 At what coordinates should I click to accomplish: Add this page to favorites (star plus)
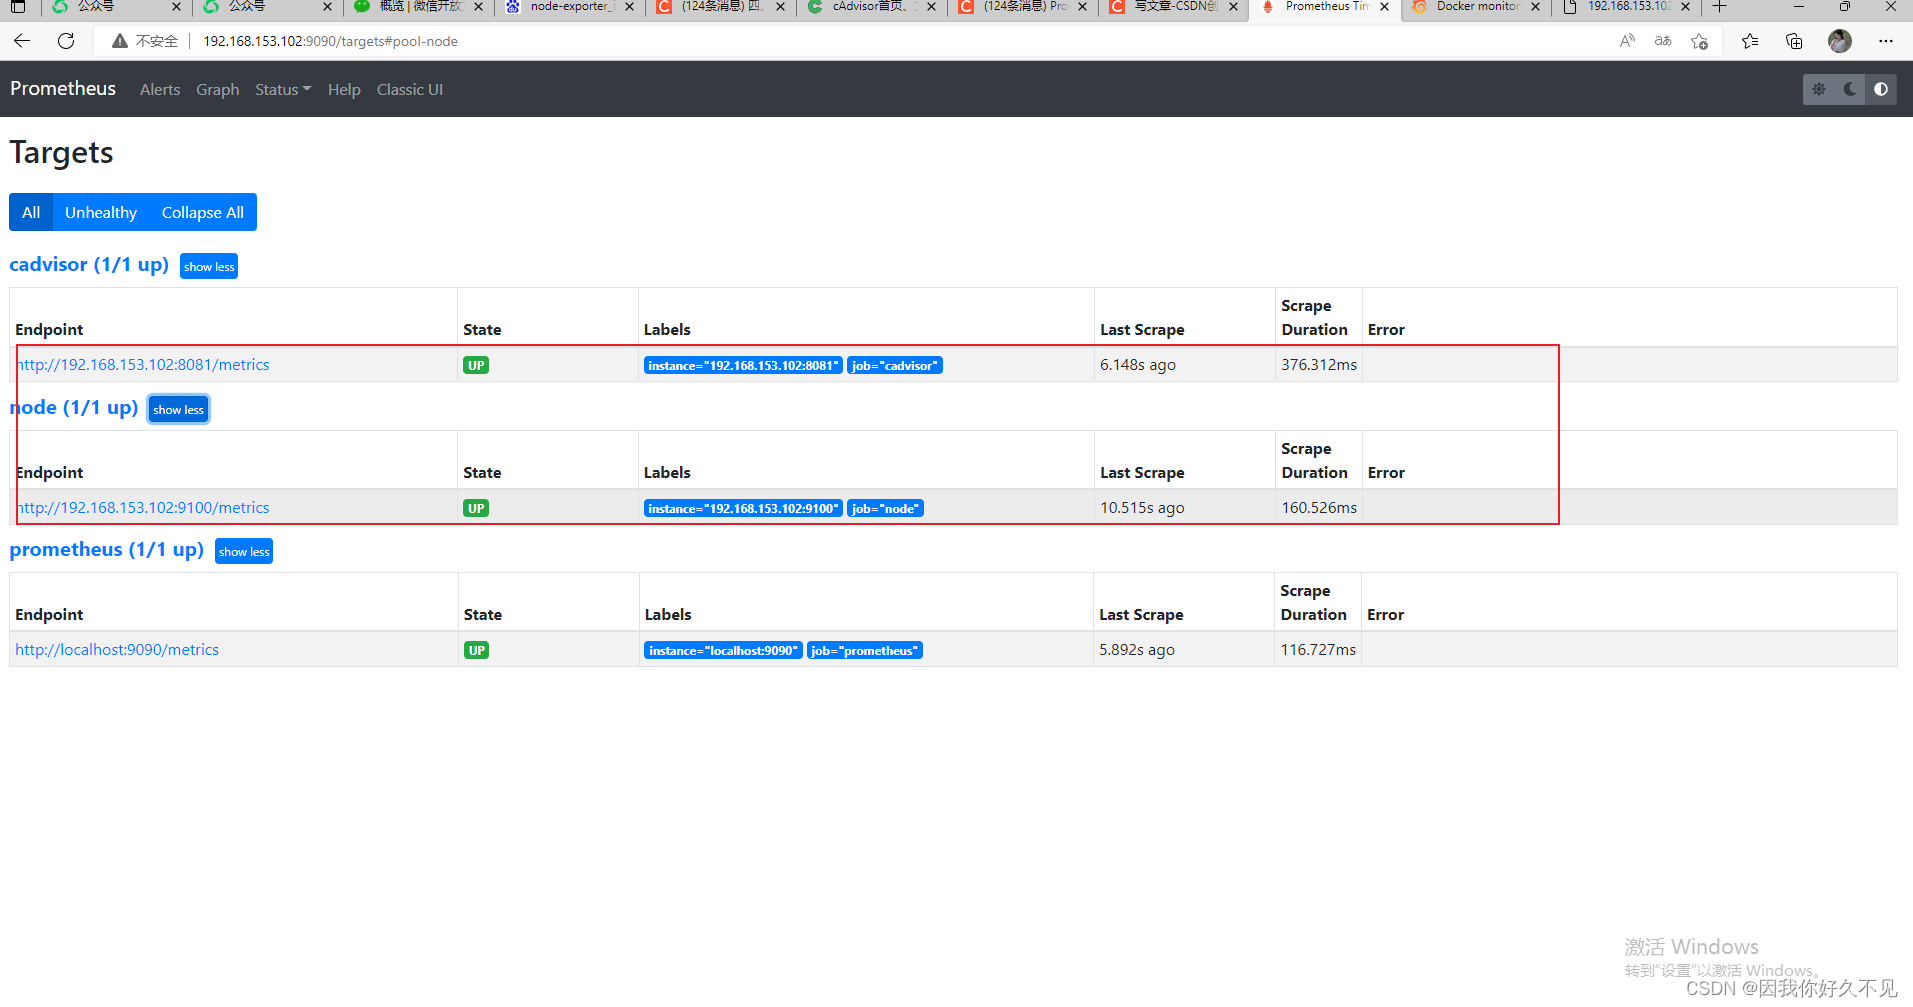point(1699,41)
